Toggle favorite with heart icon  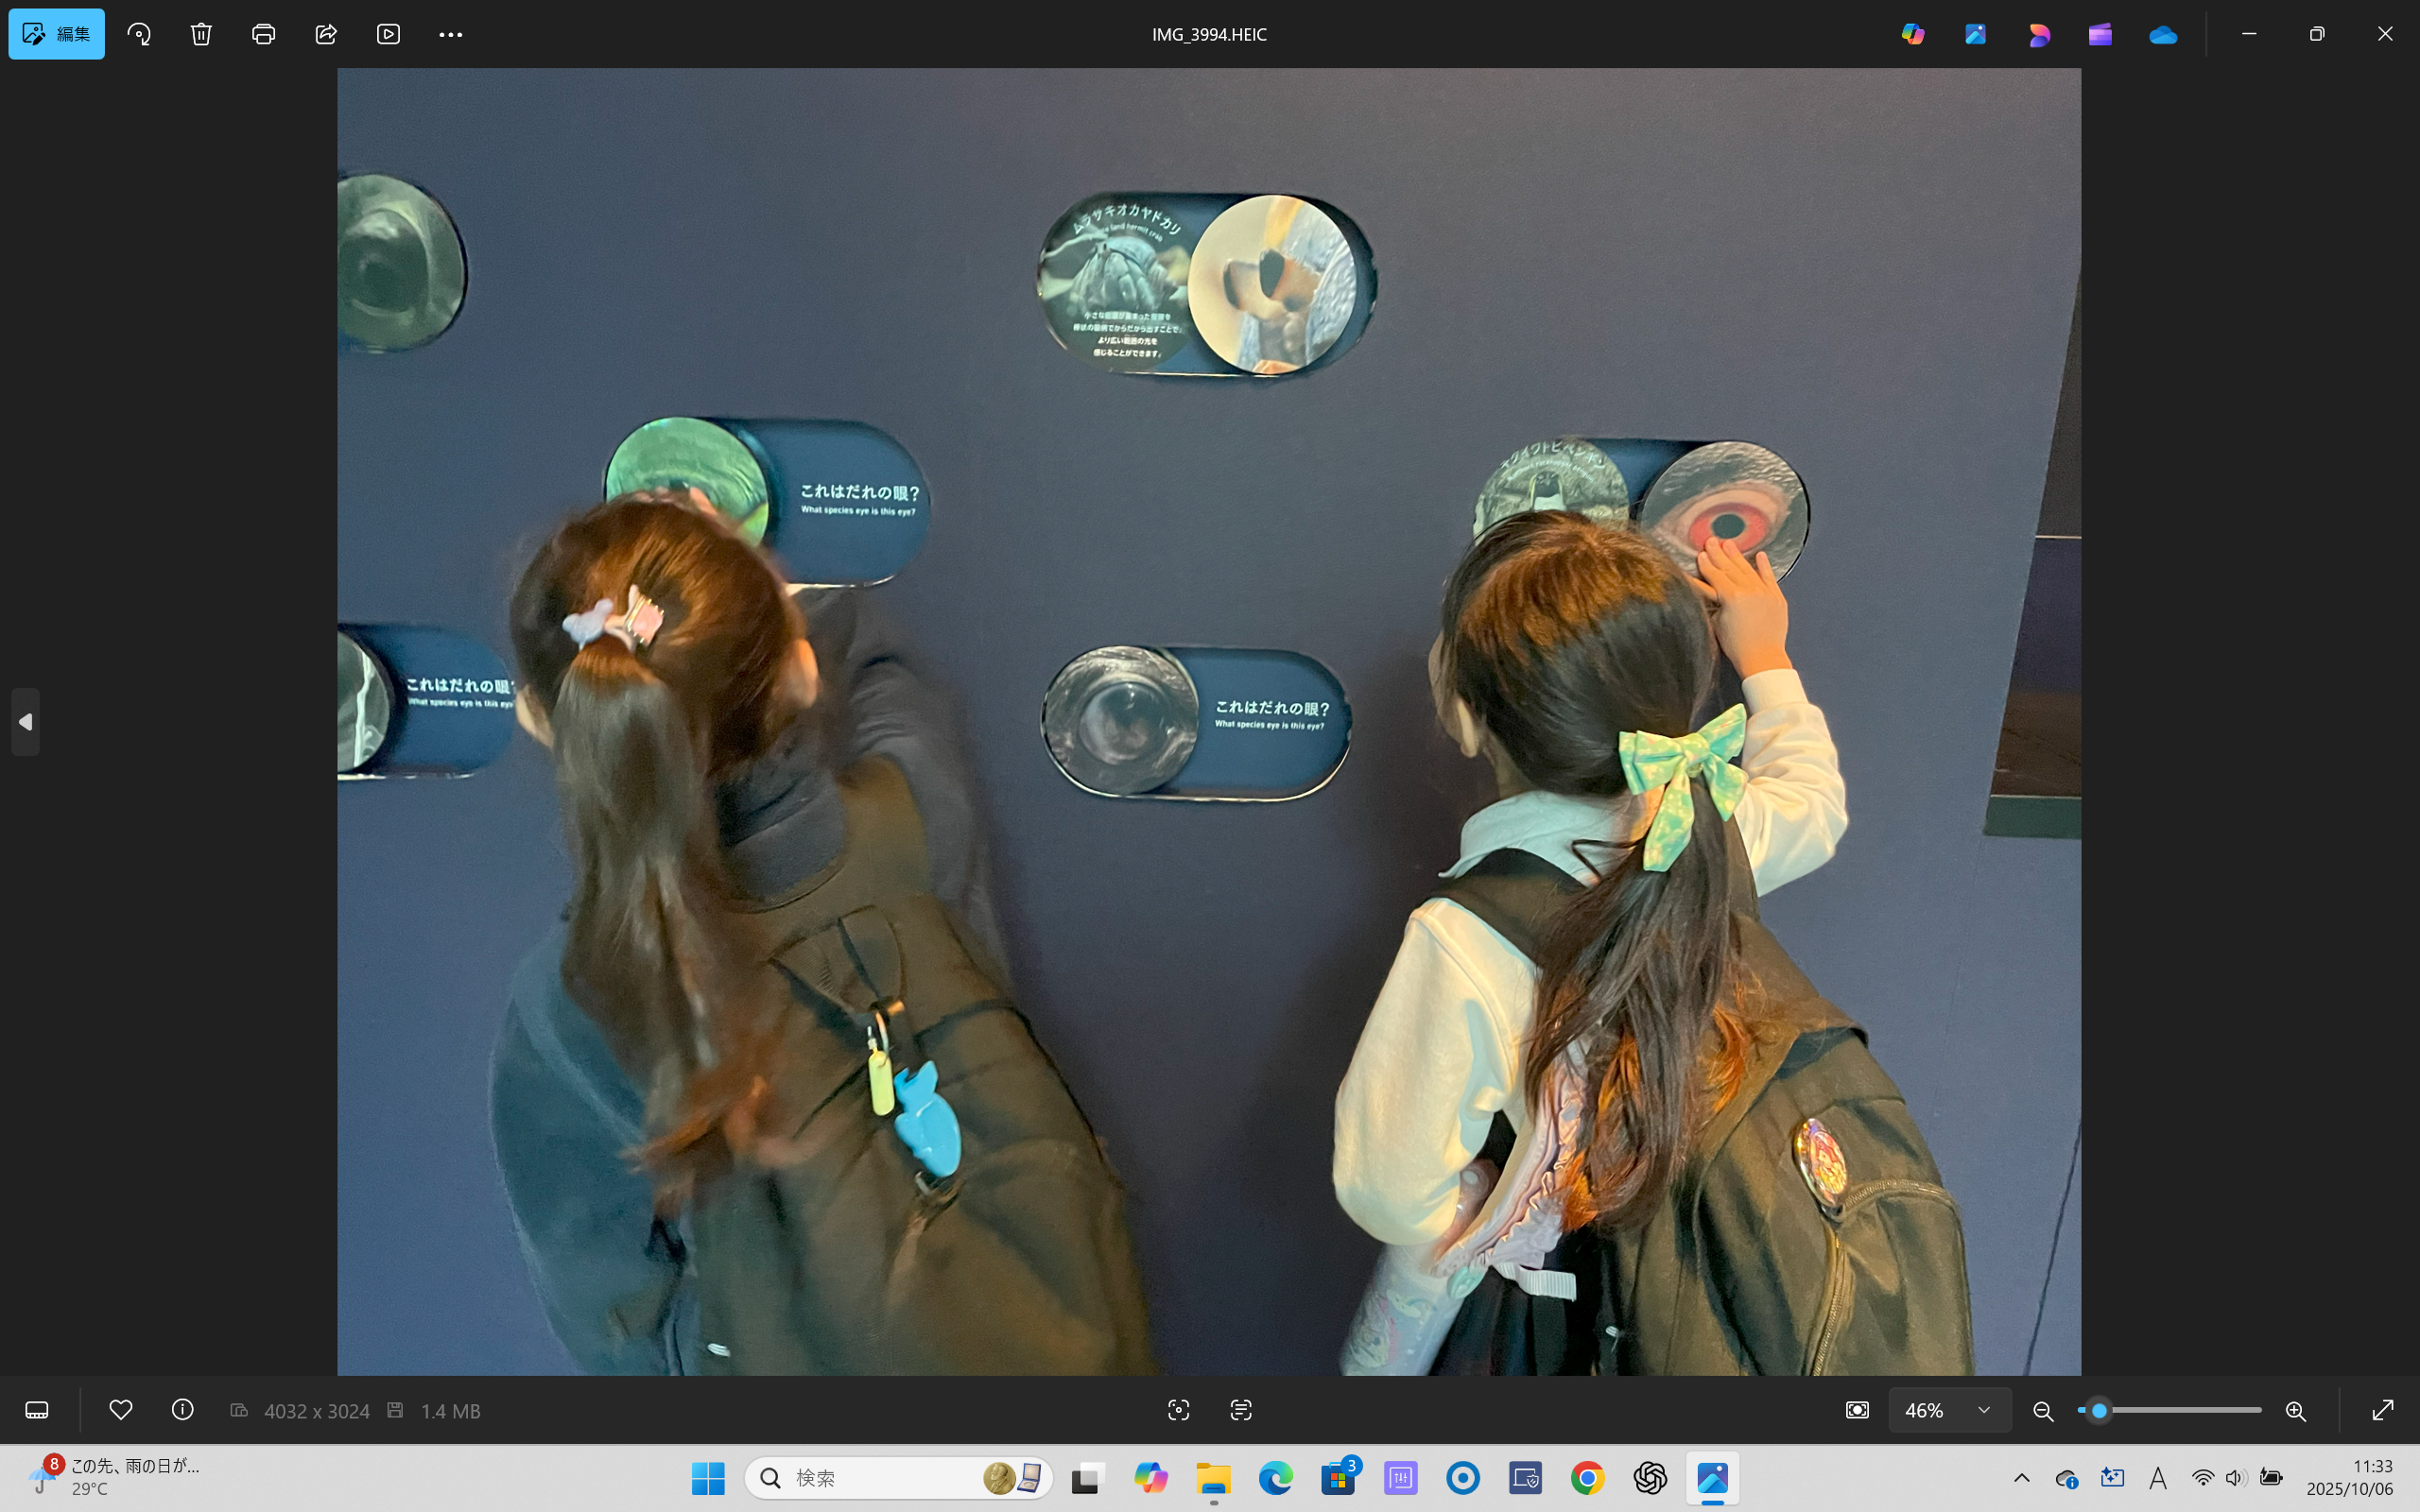pyautogui.click(x=121, y=1410)
